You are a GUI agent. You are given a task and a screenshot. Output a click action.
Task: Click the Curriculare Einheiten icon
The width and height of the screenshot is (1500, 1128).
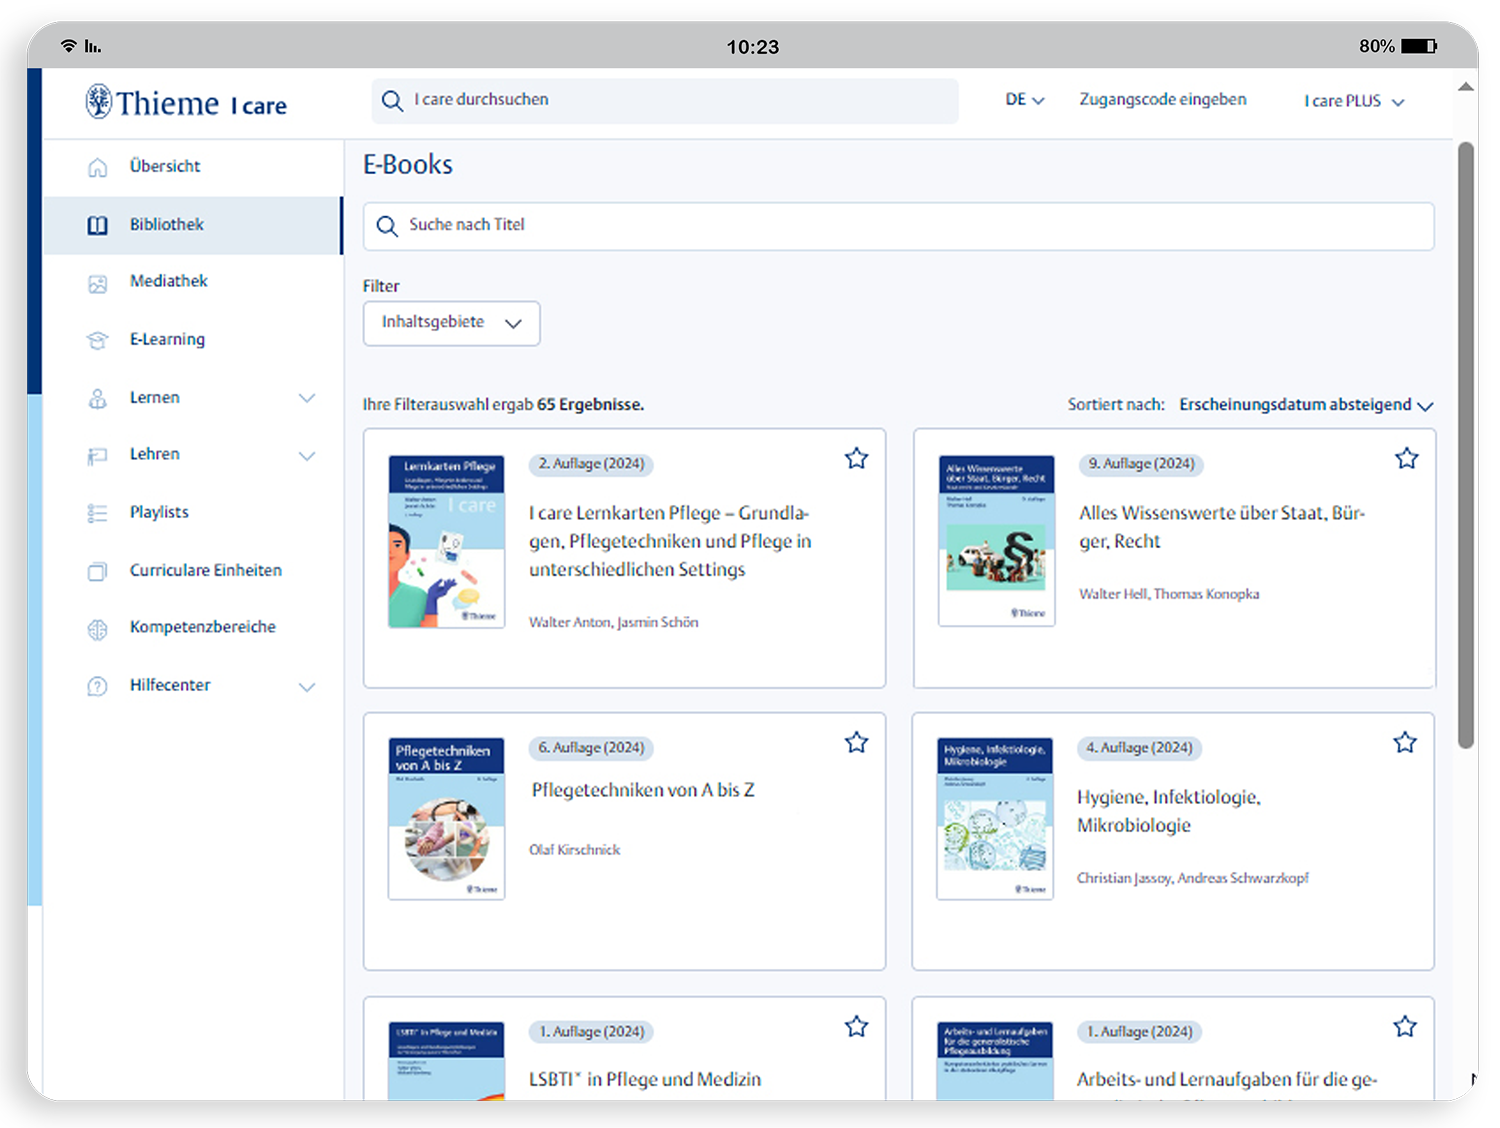(97, 571)
